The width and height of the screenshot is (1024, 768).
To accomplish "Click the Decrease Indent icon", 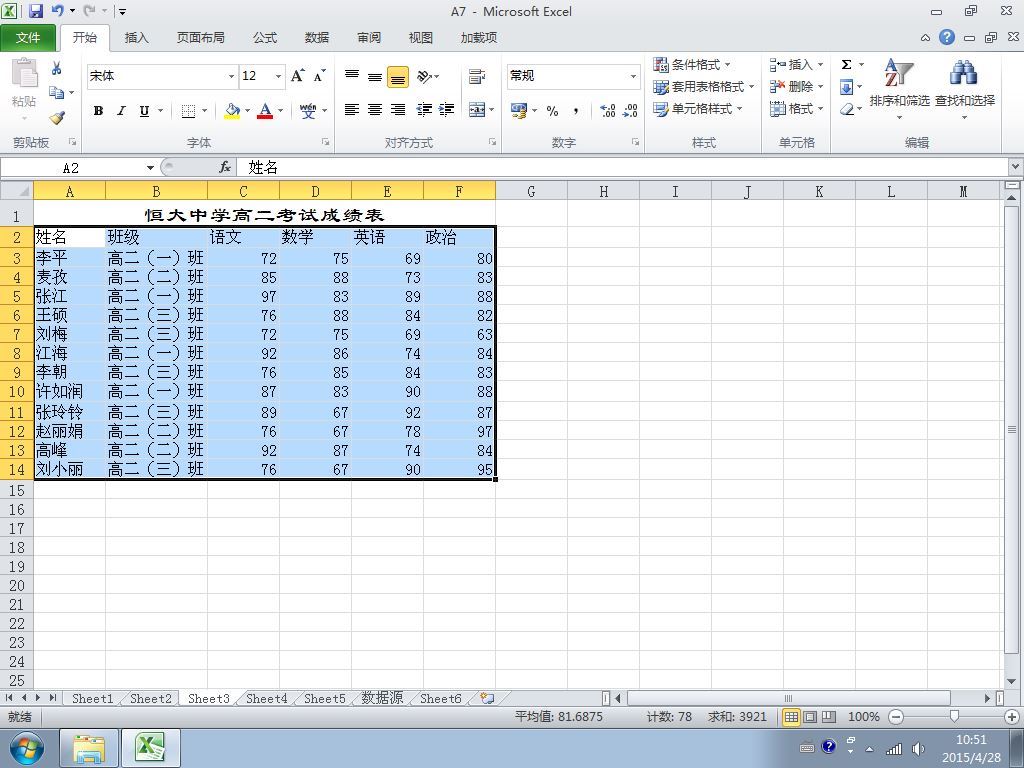I will click(x=424, y=110).
